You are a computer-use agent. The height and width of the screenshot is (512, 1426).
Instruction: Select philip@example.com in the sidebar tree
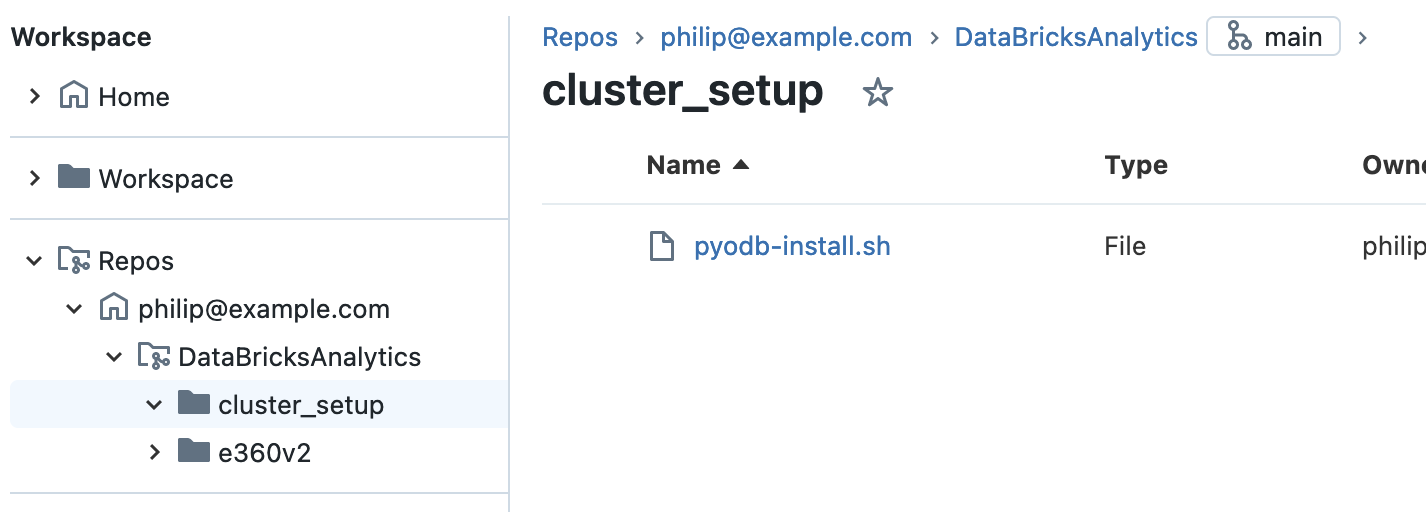(263, 309)
